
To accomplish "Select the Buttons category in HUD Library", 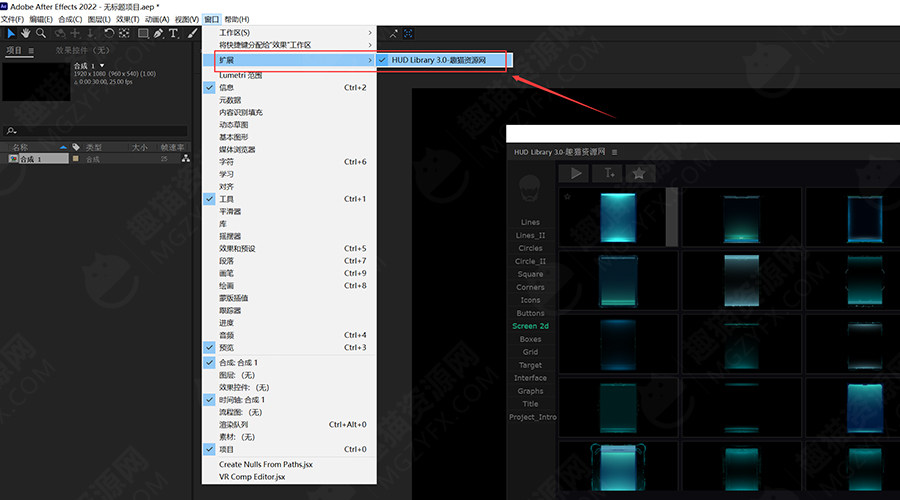I will (530, 313).
